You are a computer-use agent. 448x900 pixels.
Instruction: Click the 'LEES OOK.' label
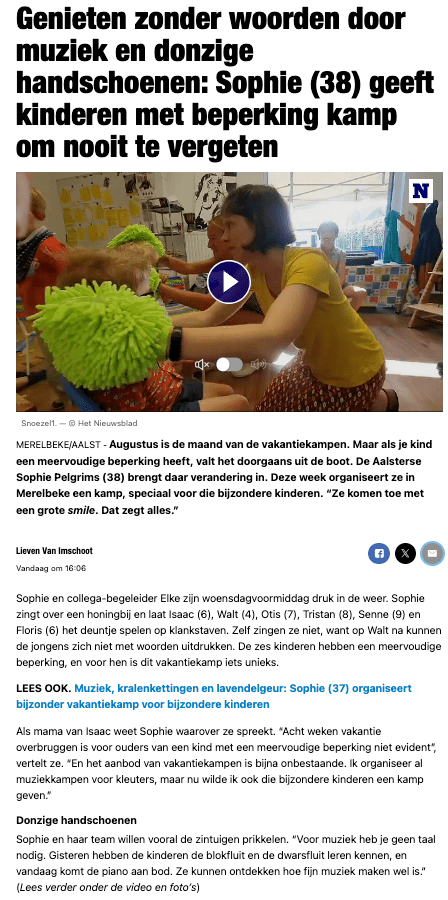[x=44, y=688]
